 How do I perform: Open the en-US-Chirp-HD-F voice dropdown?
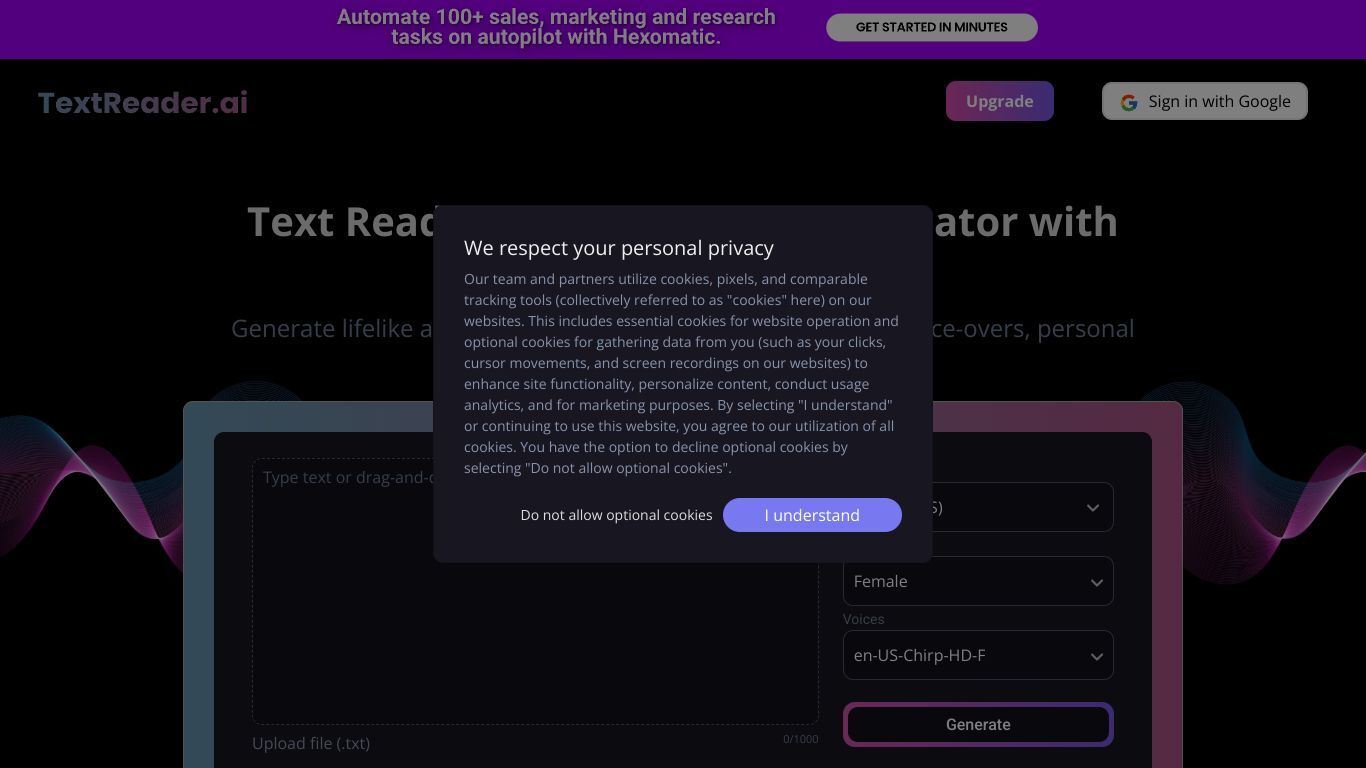[978, 655]
